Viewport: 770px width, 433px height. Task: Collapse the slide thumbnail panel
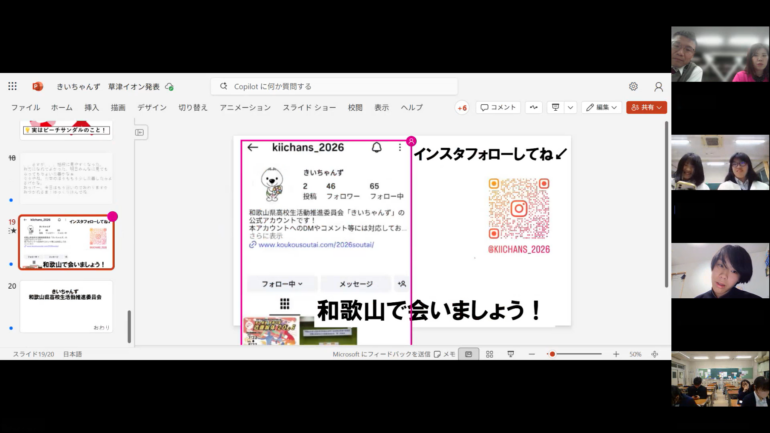click(x=140, y=131)
